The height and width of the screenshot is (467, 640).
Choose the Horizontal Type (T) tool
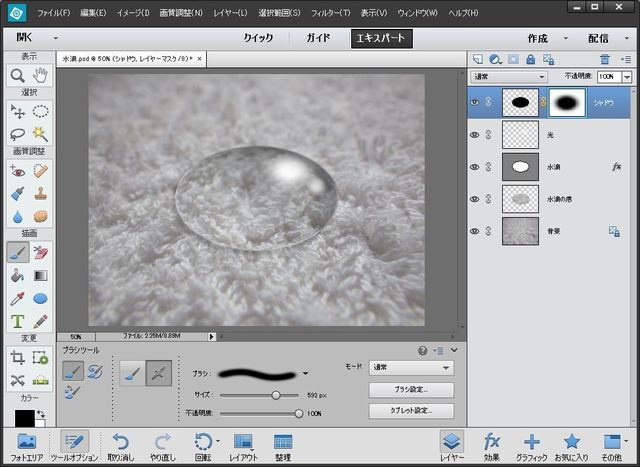(17, 321)
